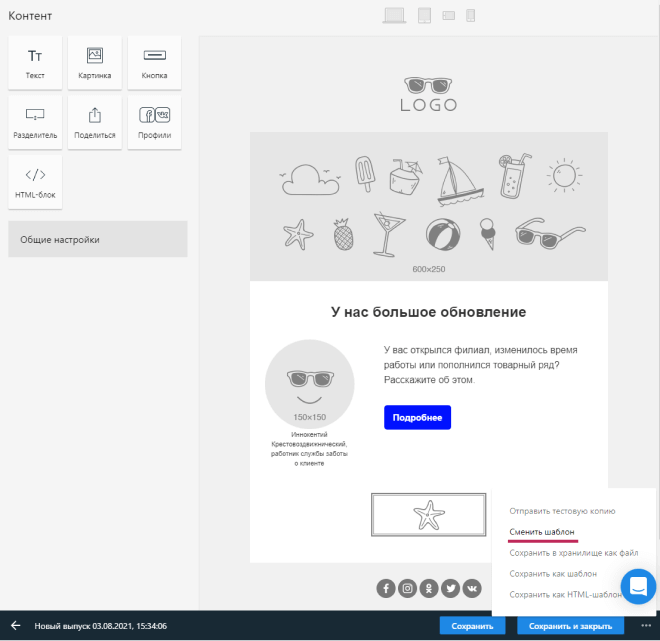Click Сохранить и закрыть button

(x=570, y=626)
